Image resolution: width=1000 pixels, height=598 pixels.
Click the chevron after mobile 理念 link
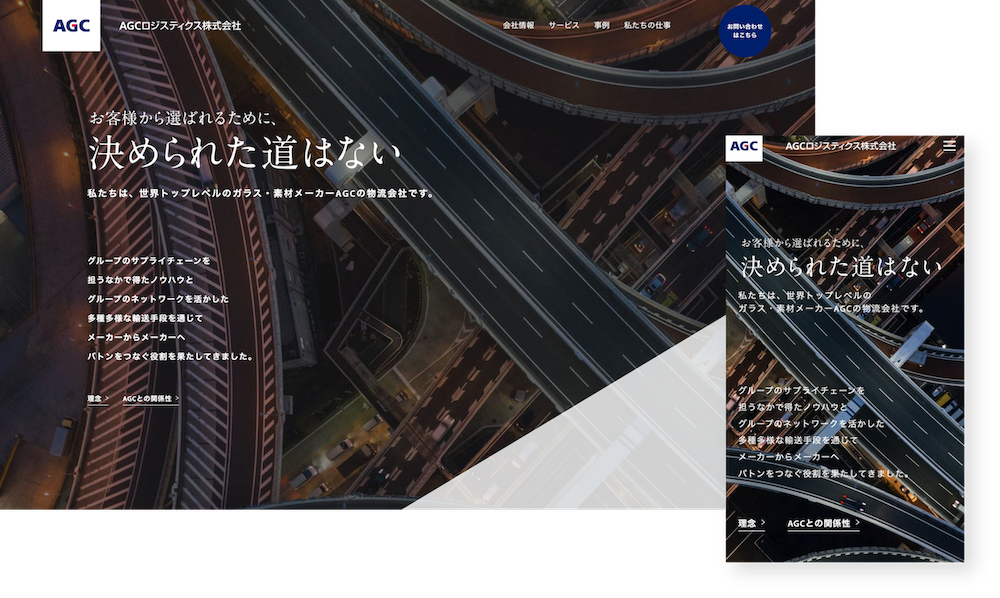pos(763,522)
